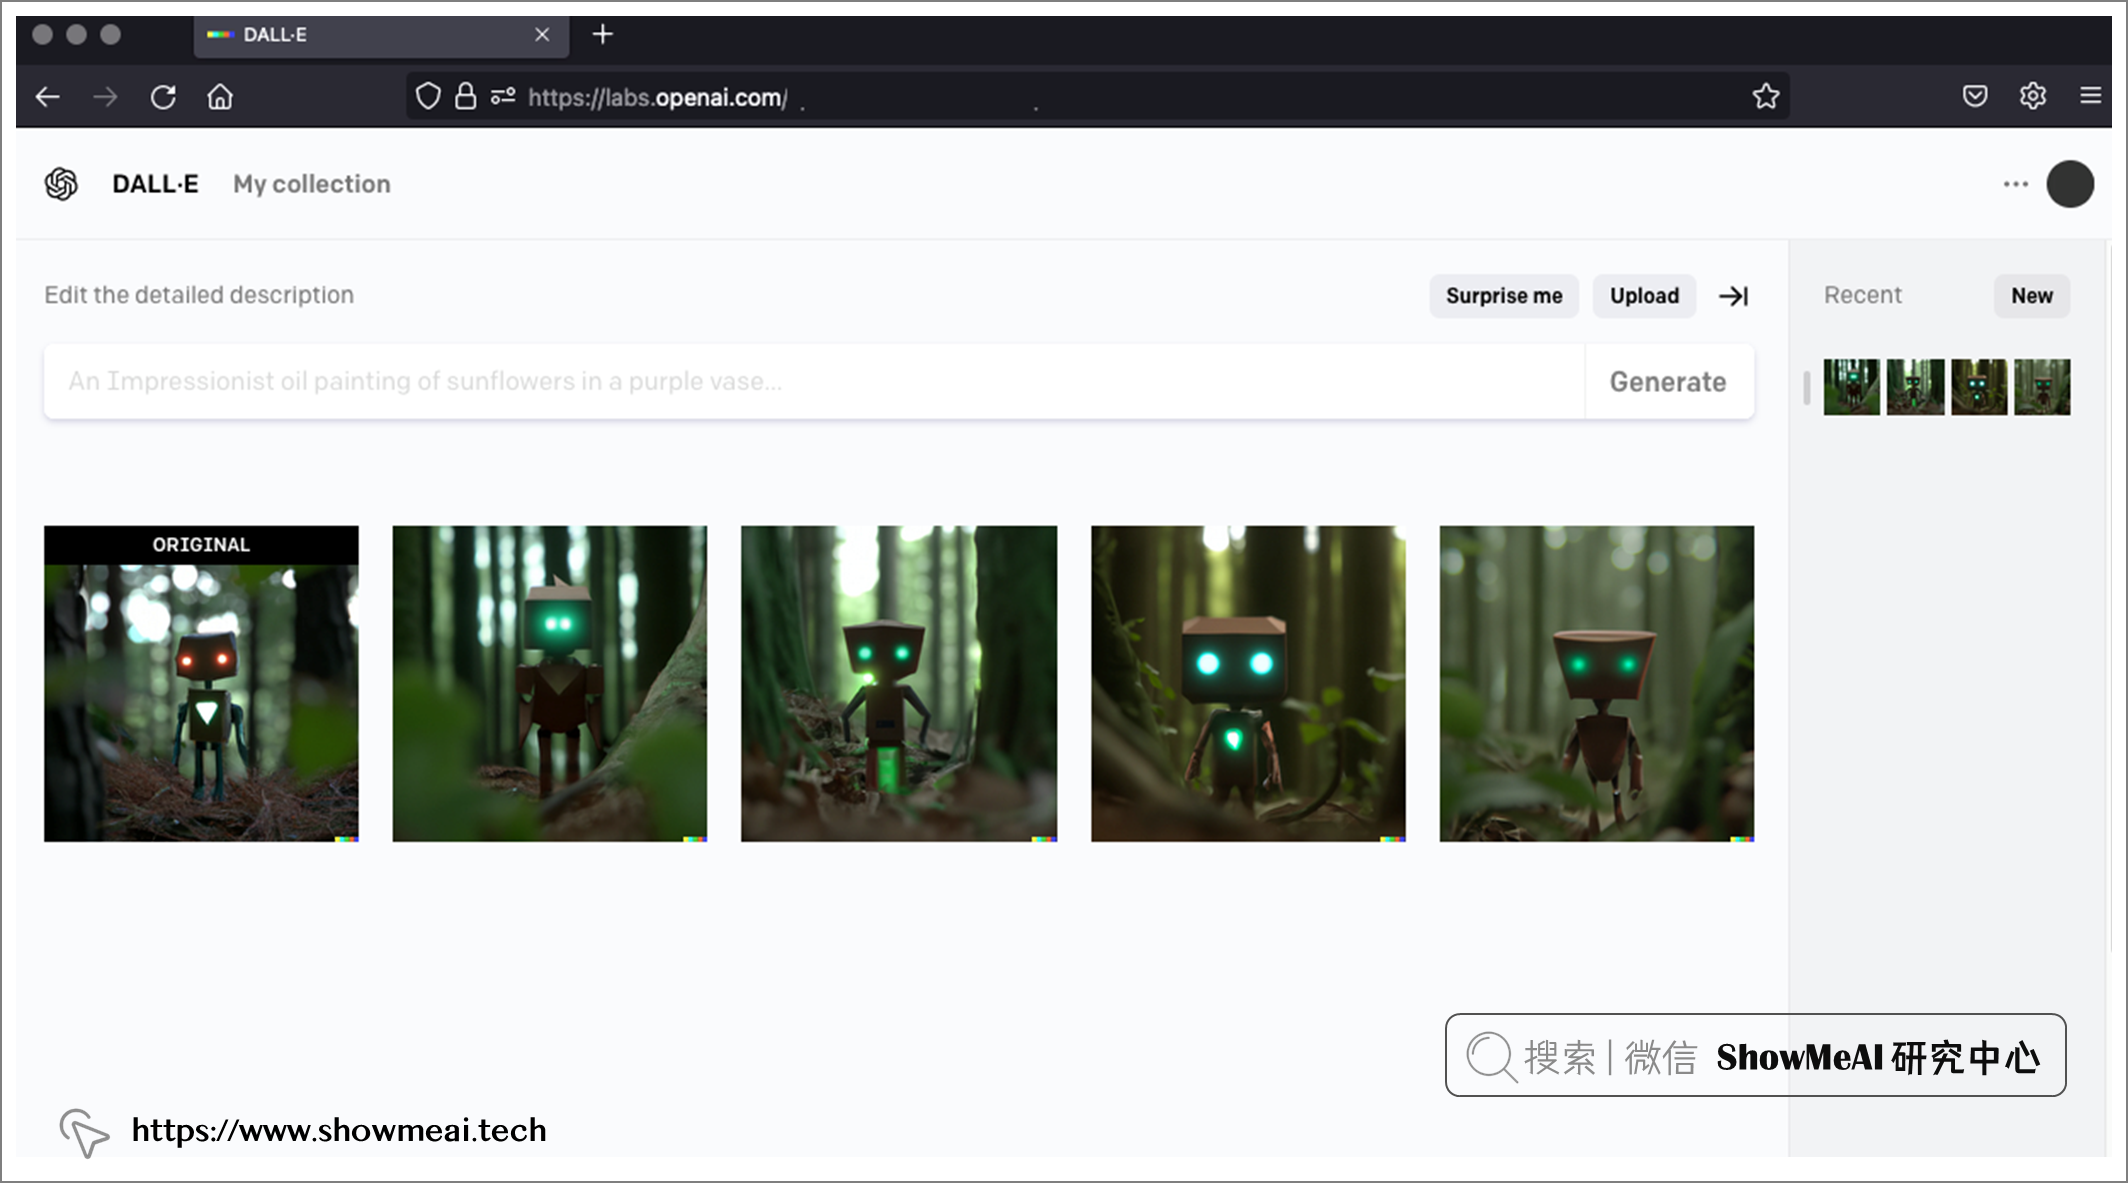
Task: Click the original robot forest image
Action: [201, 683]
